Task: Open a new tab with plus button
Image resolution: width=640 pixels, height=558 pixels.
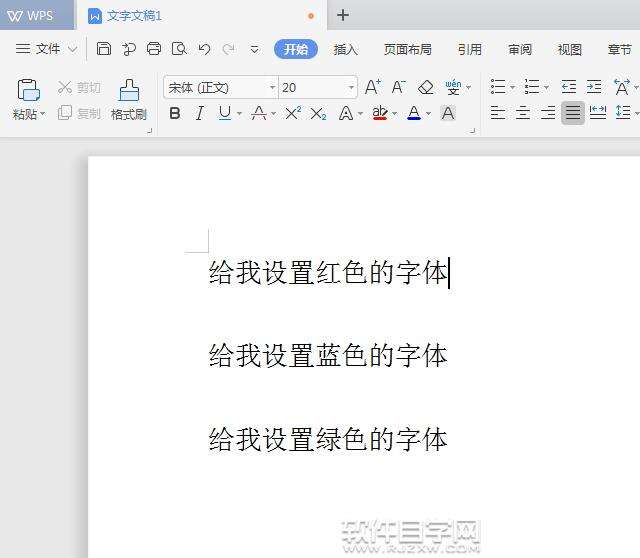Action: 343,15
